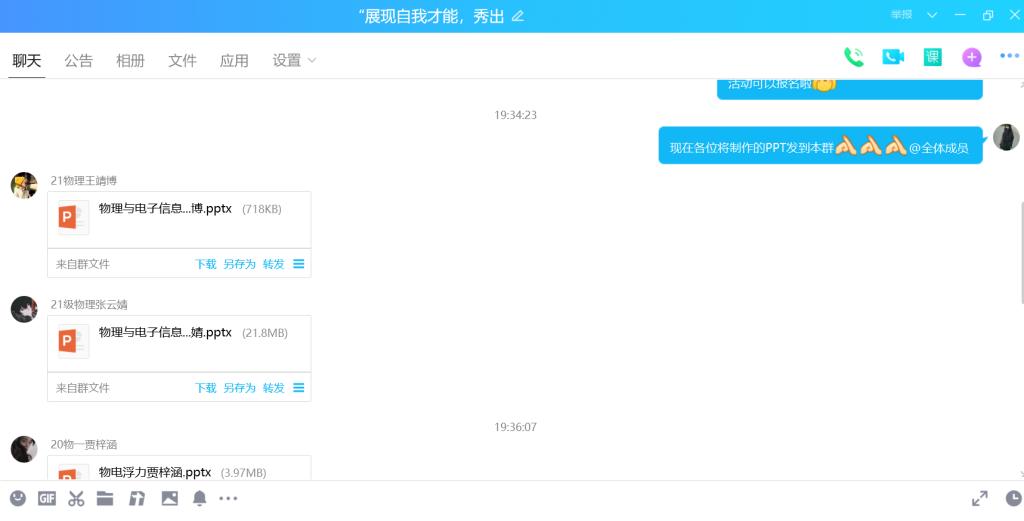Open message history clock icon
1024x521 pixels.
pyautogui.click(x=1014, y=499)
